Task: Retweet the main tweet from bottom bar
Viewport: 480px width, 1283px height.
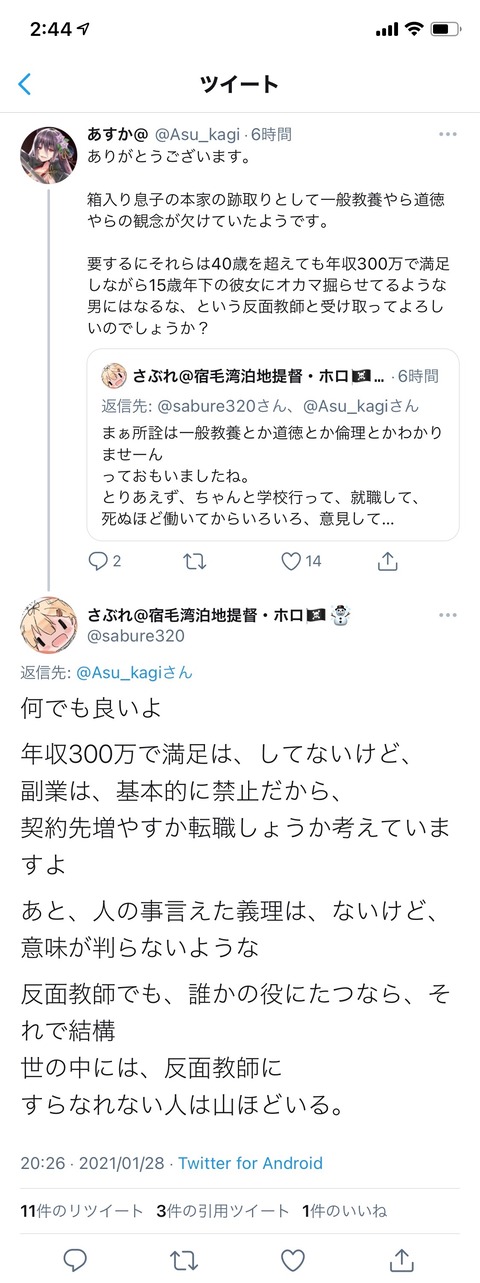Action: [183, 1256]
